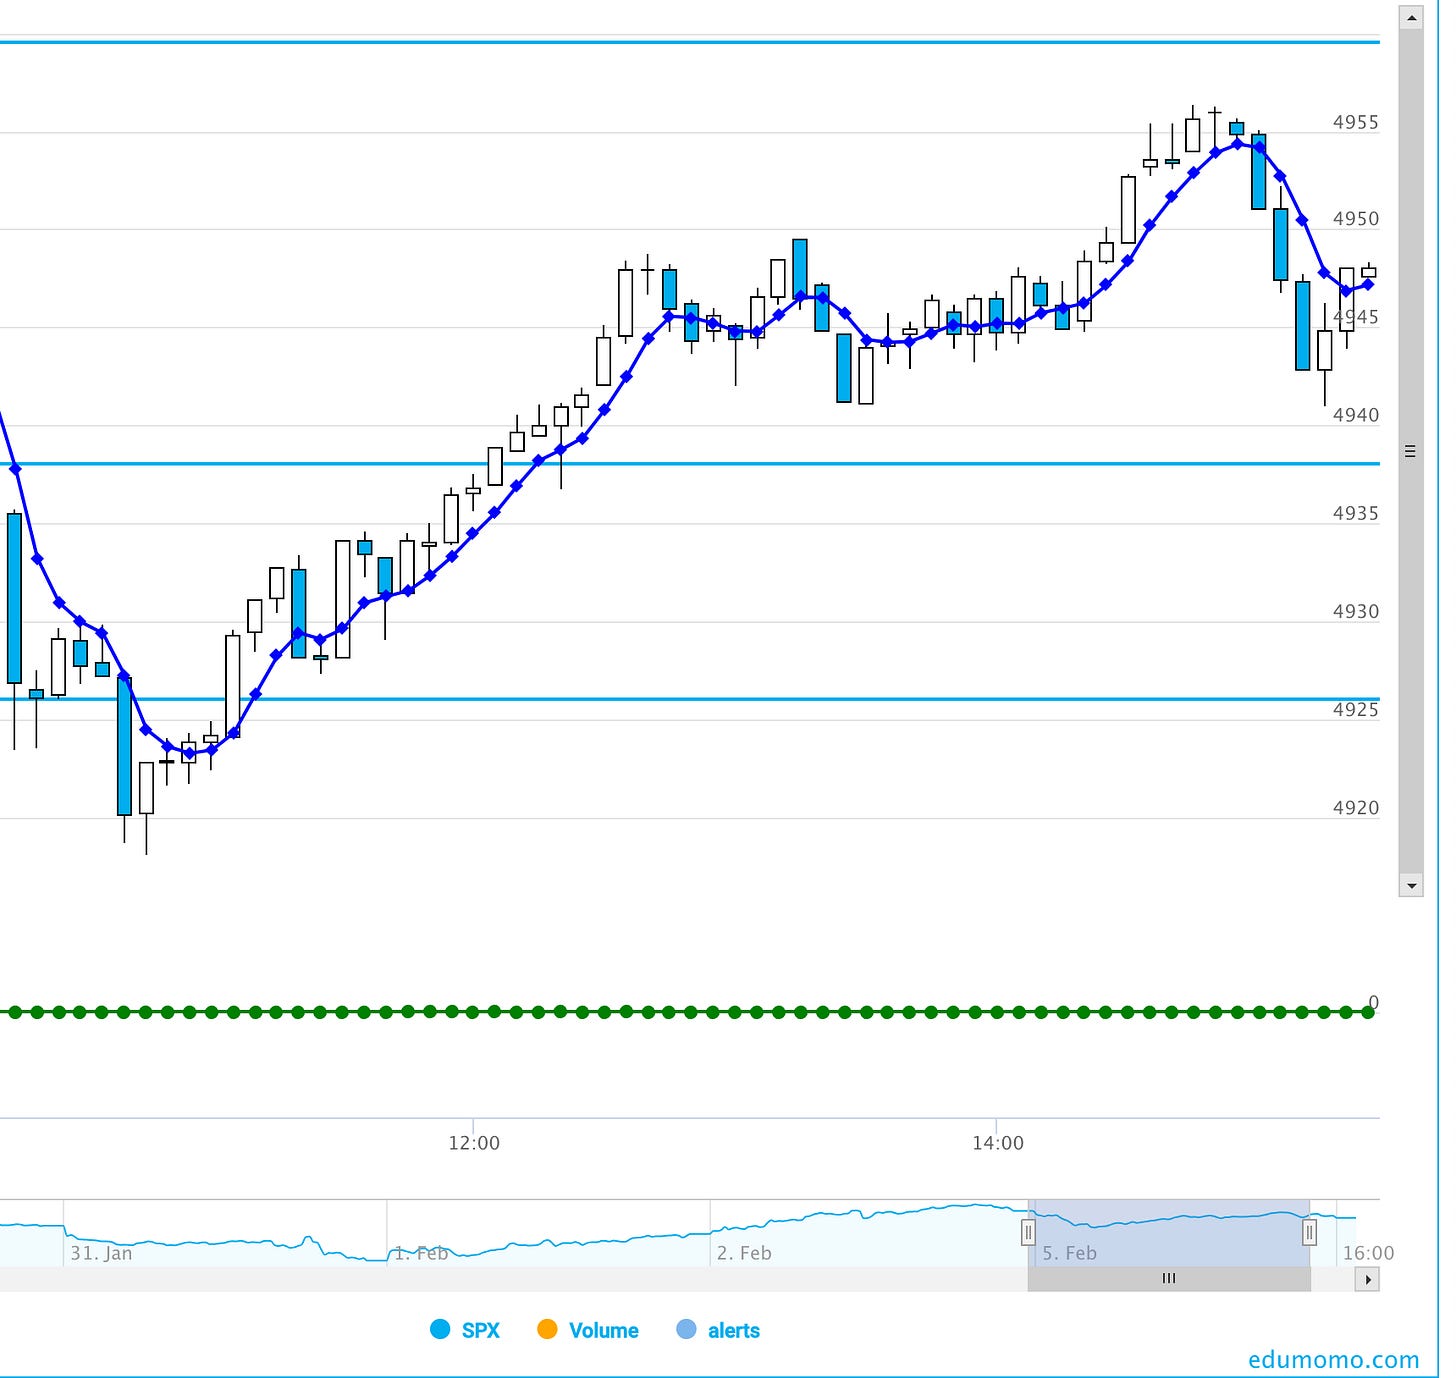Click the last green alerts dot at zero
The height and width of the screenshot is (1378, 1456).
(x=1368, y=1012)
